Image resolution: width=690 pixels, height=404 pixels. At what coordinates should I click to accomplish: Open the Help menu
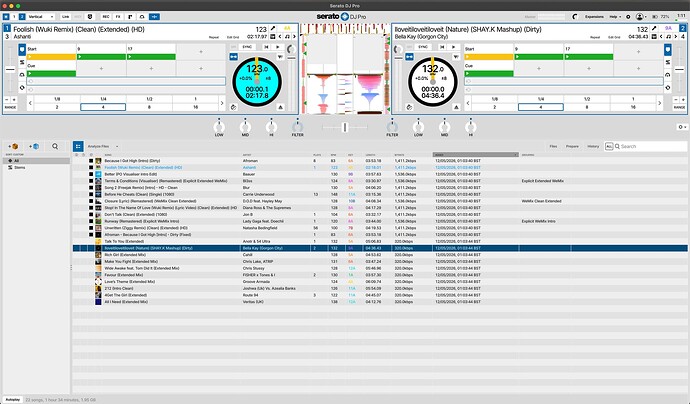pyautogui.click(x=615, y=17)
